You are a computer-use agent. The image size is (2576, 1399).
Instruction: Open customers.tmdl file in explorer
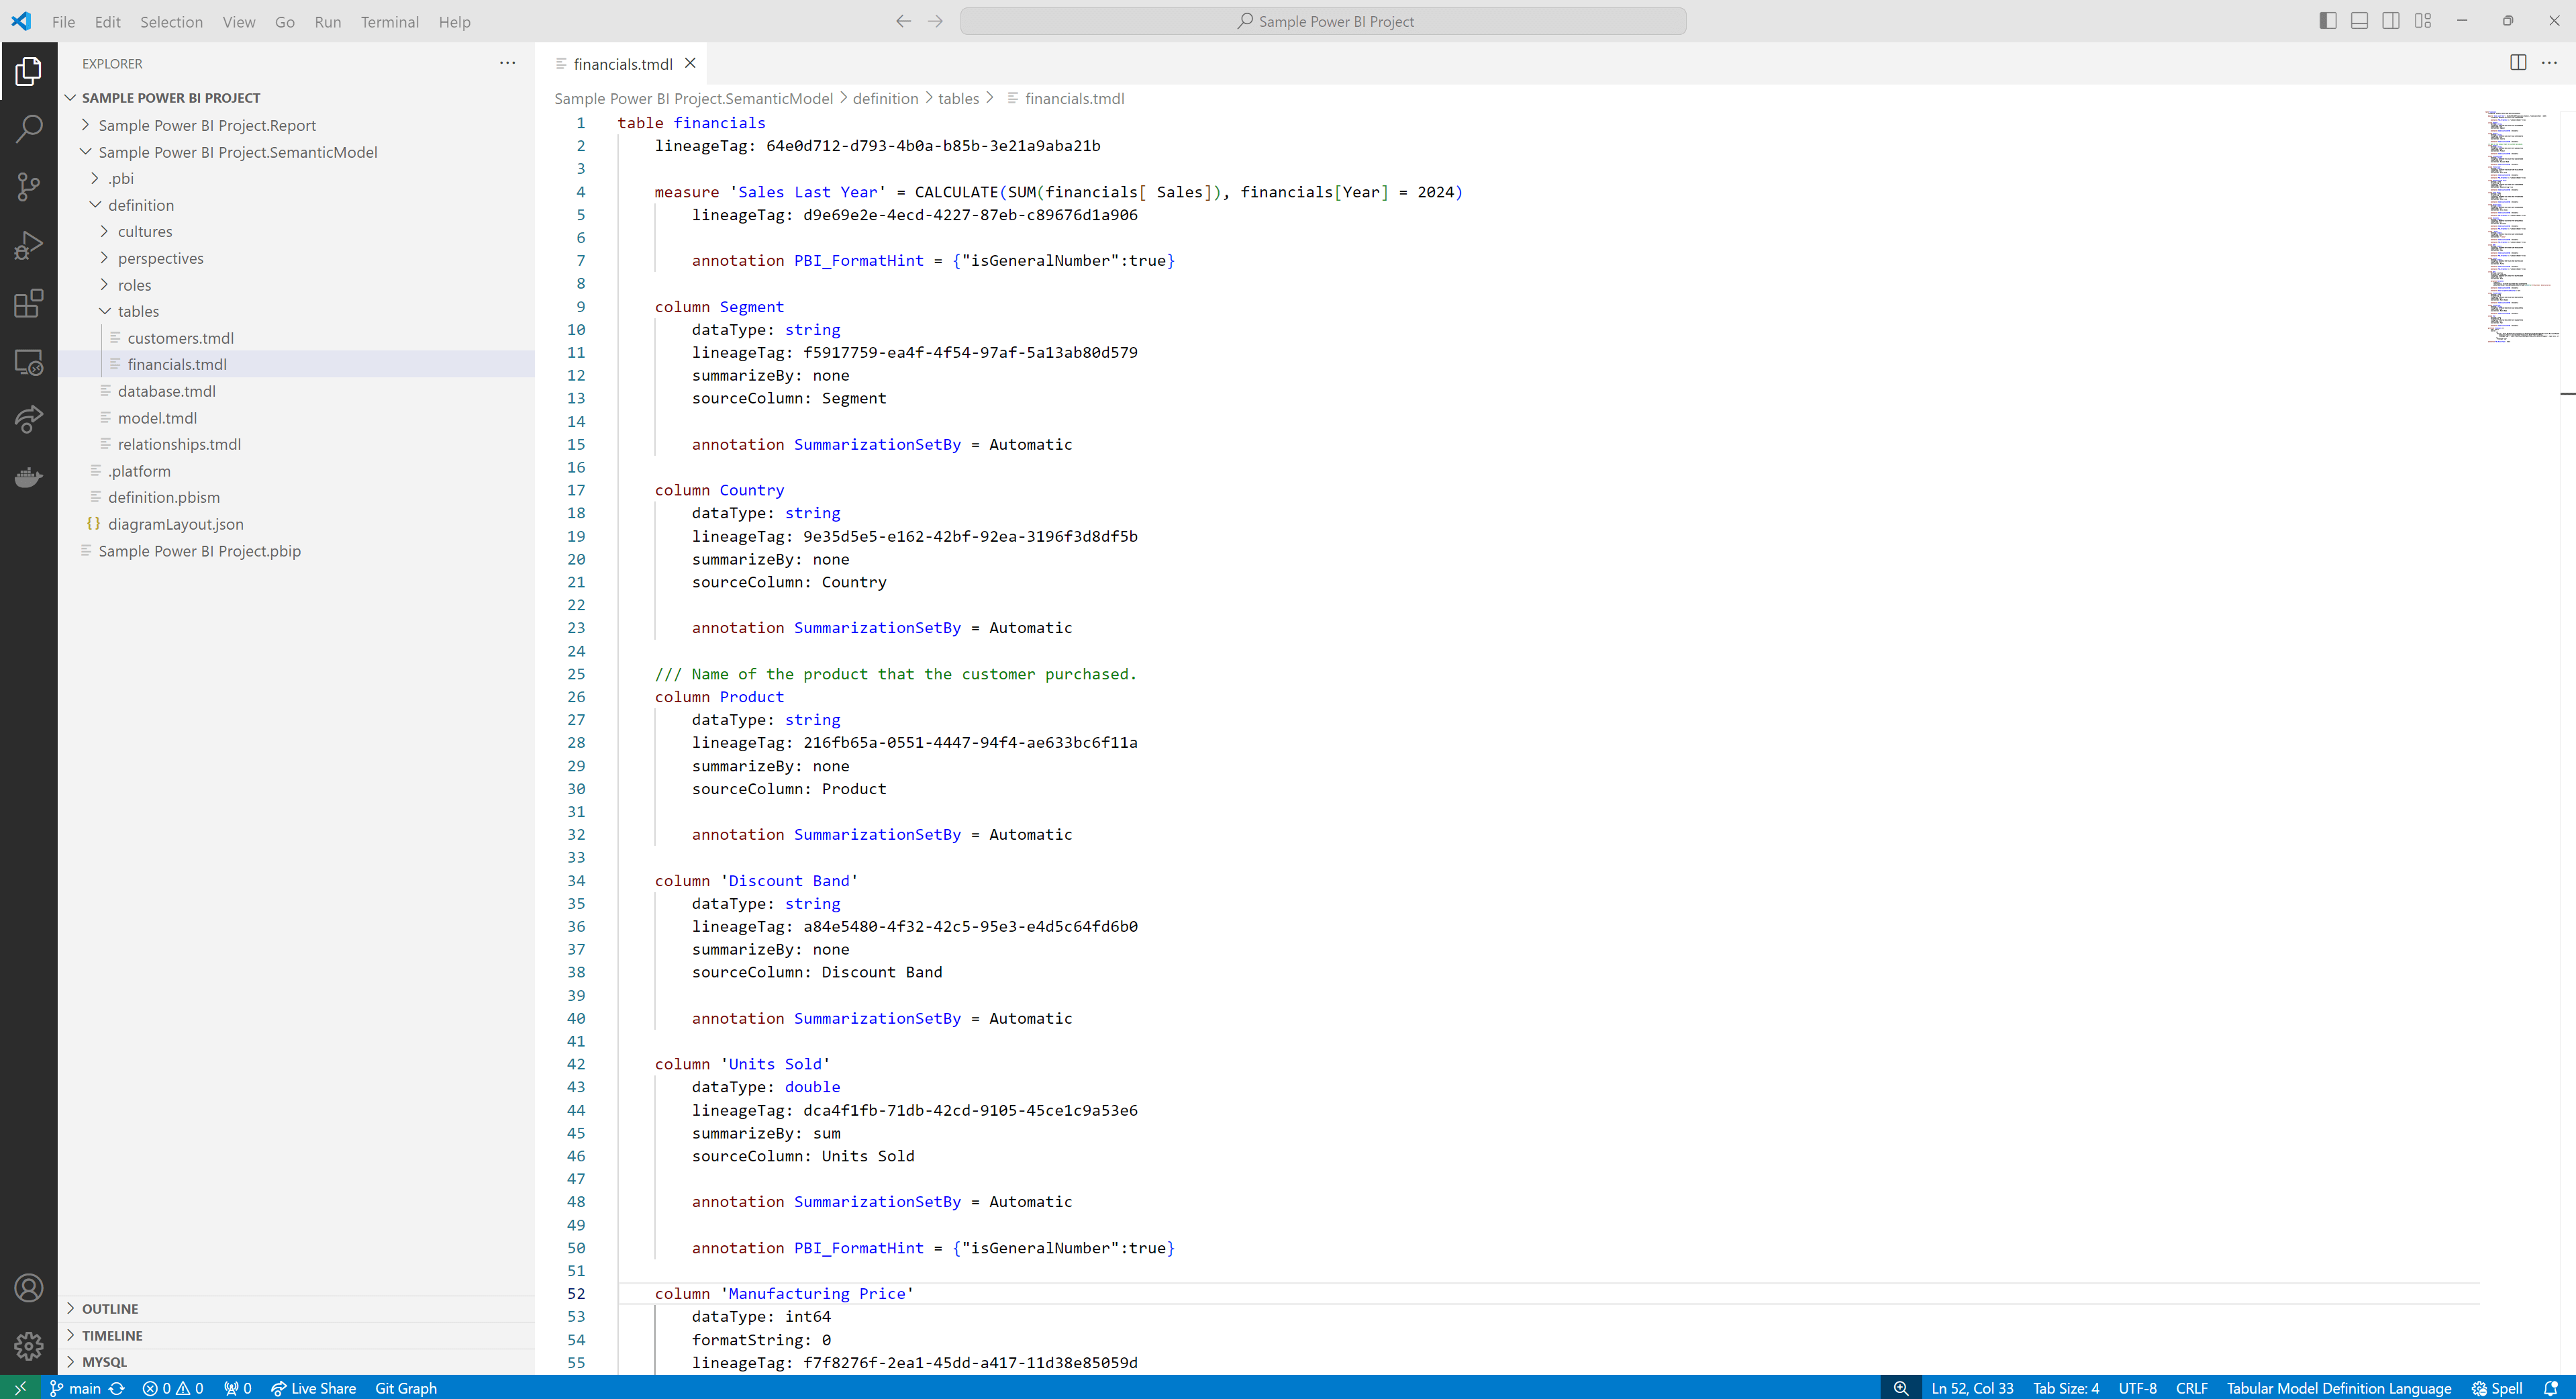coord(180,338)
